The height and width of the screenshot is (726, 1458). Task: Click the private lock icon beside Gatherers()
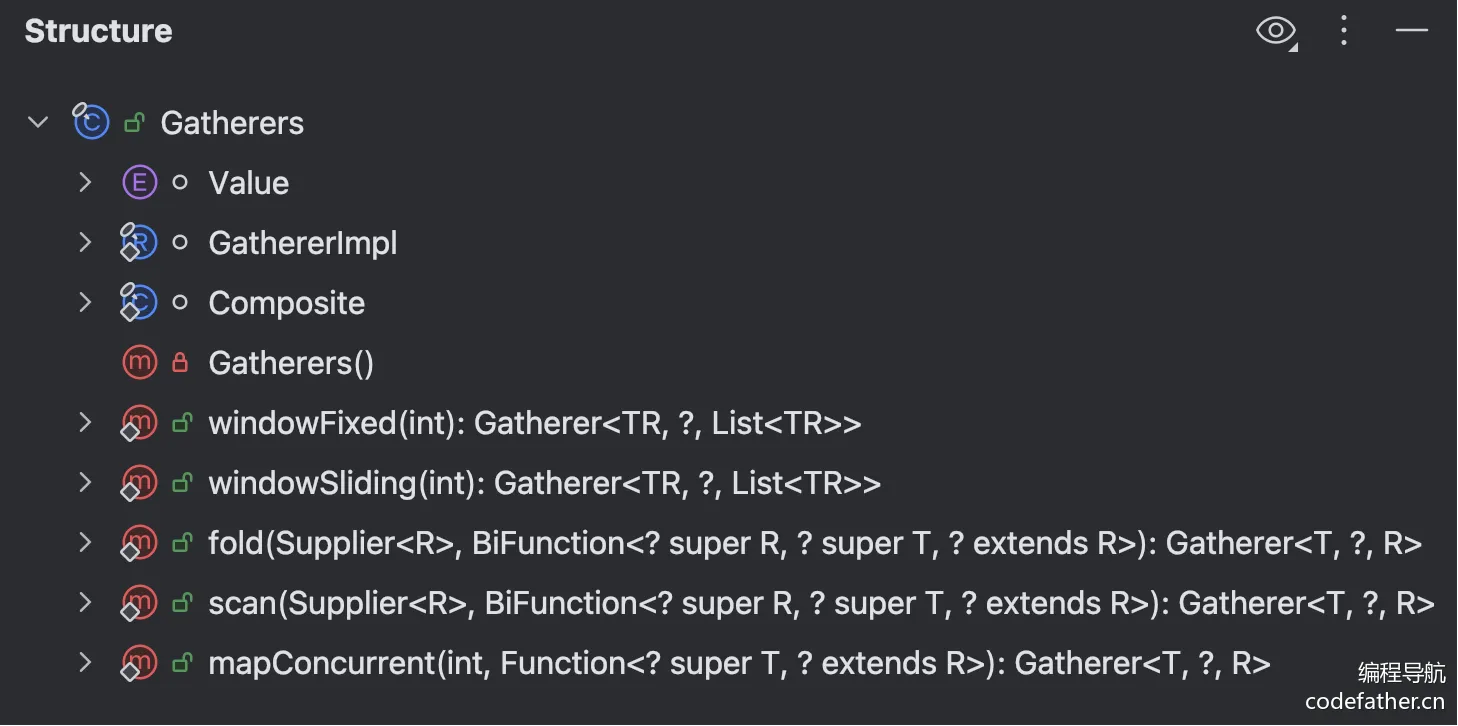point(180,363)
